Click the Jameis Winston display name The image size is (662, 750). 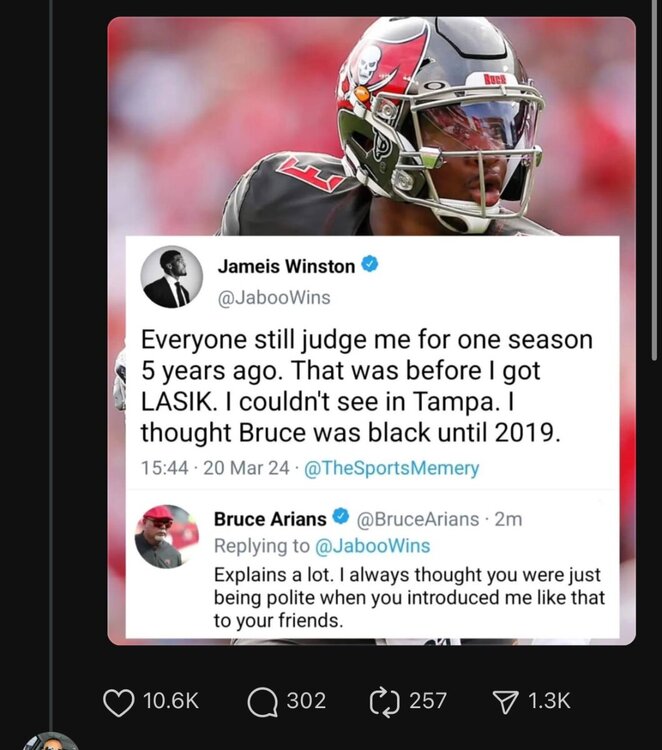[x=287, y=266]
